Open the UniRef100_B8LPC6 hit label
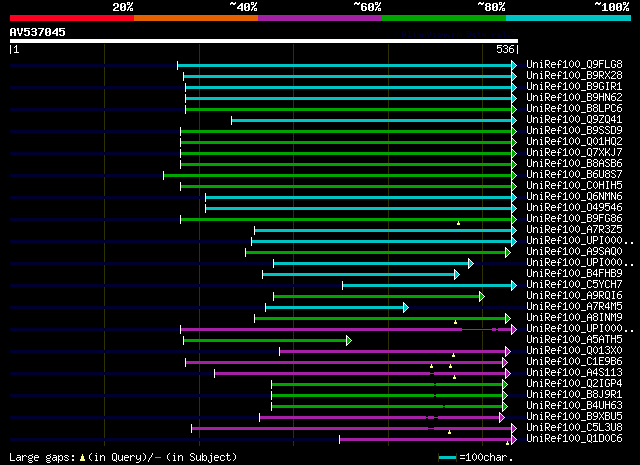 (x=574, y=109)
